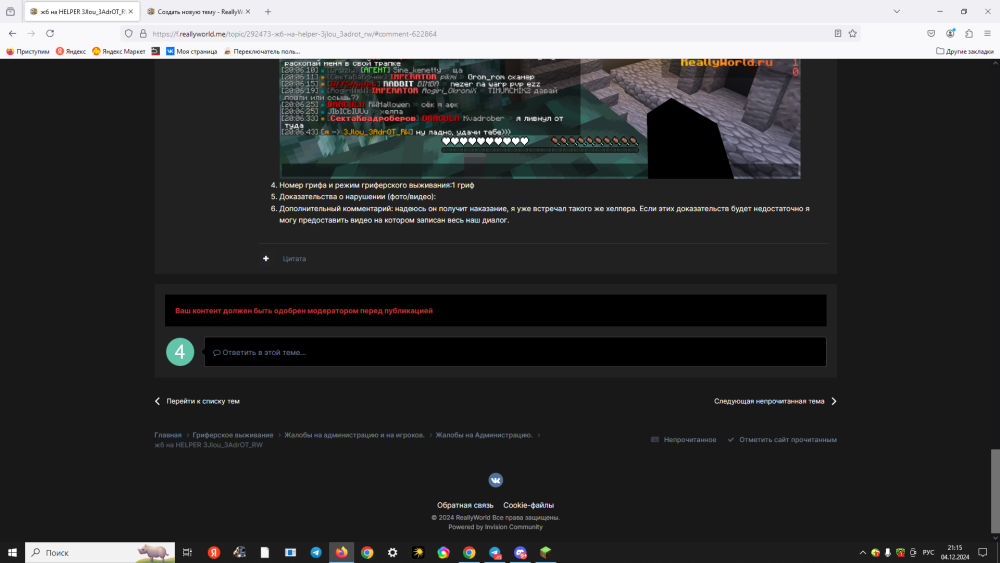Open the 'Cookie-файлы' footer link

[528, 505]
